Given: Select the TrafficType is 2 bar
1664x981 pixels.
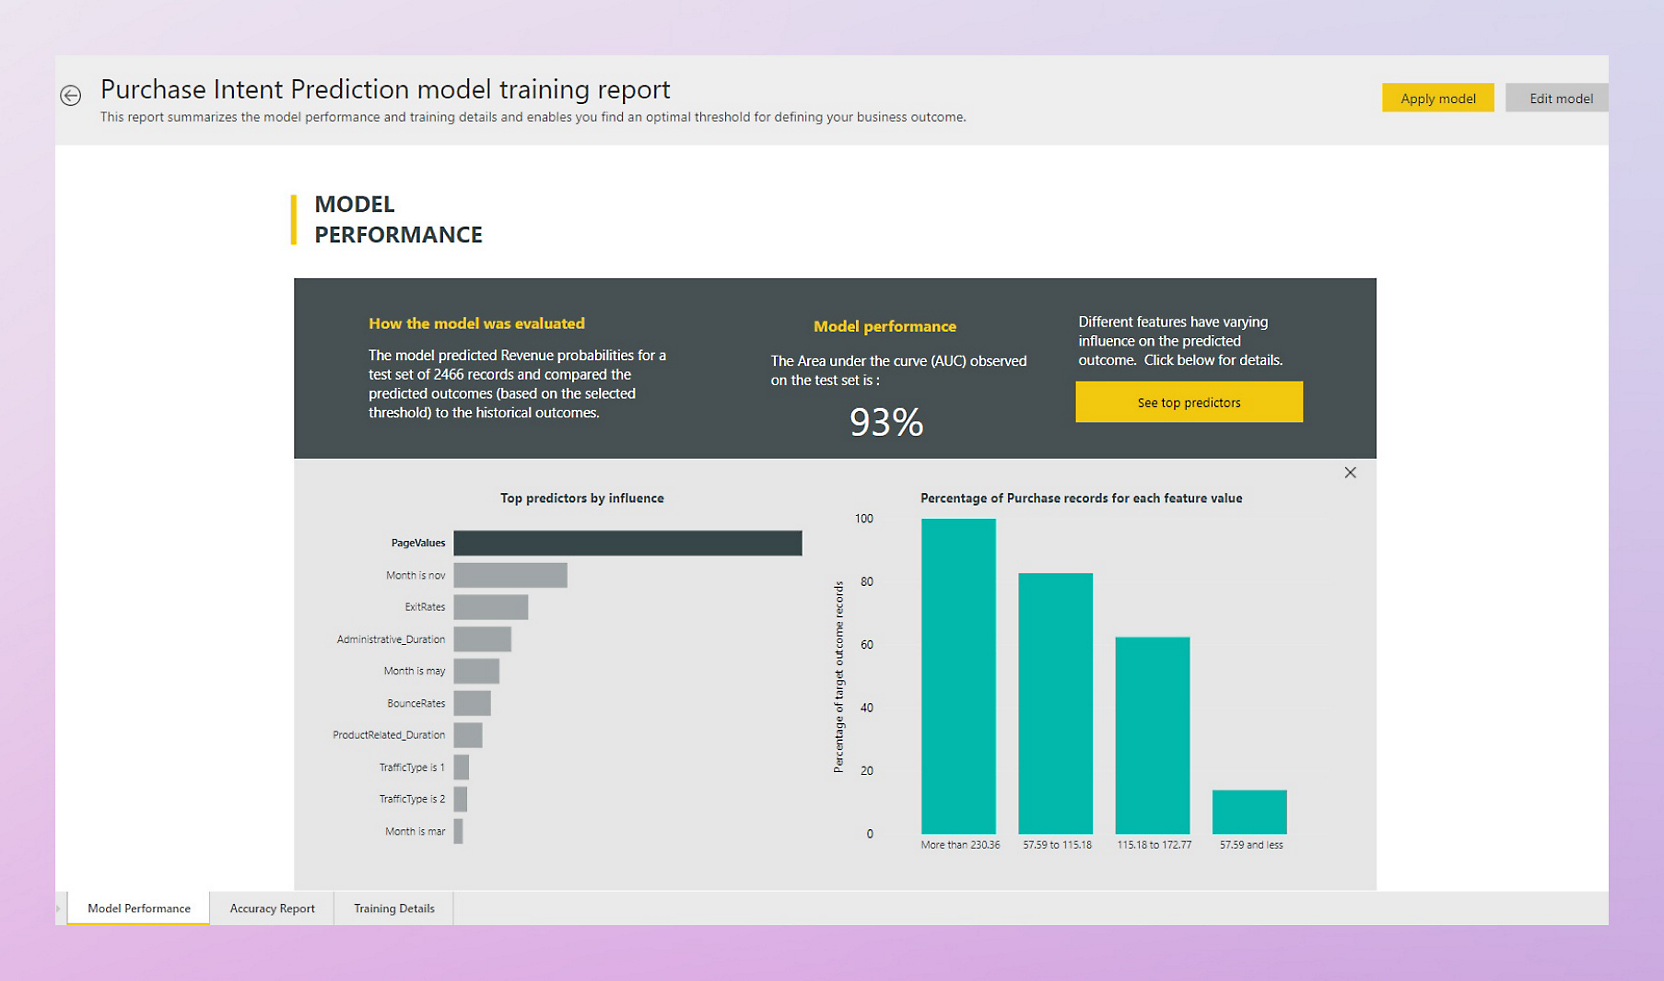Looking at the screenshot, I should 460,799.
